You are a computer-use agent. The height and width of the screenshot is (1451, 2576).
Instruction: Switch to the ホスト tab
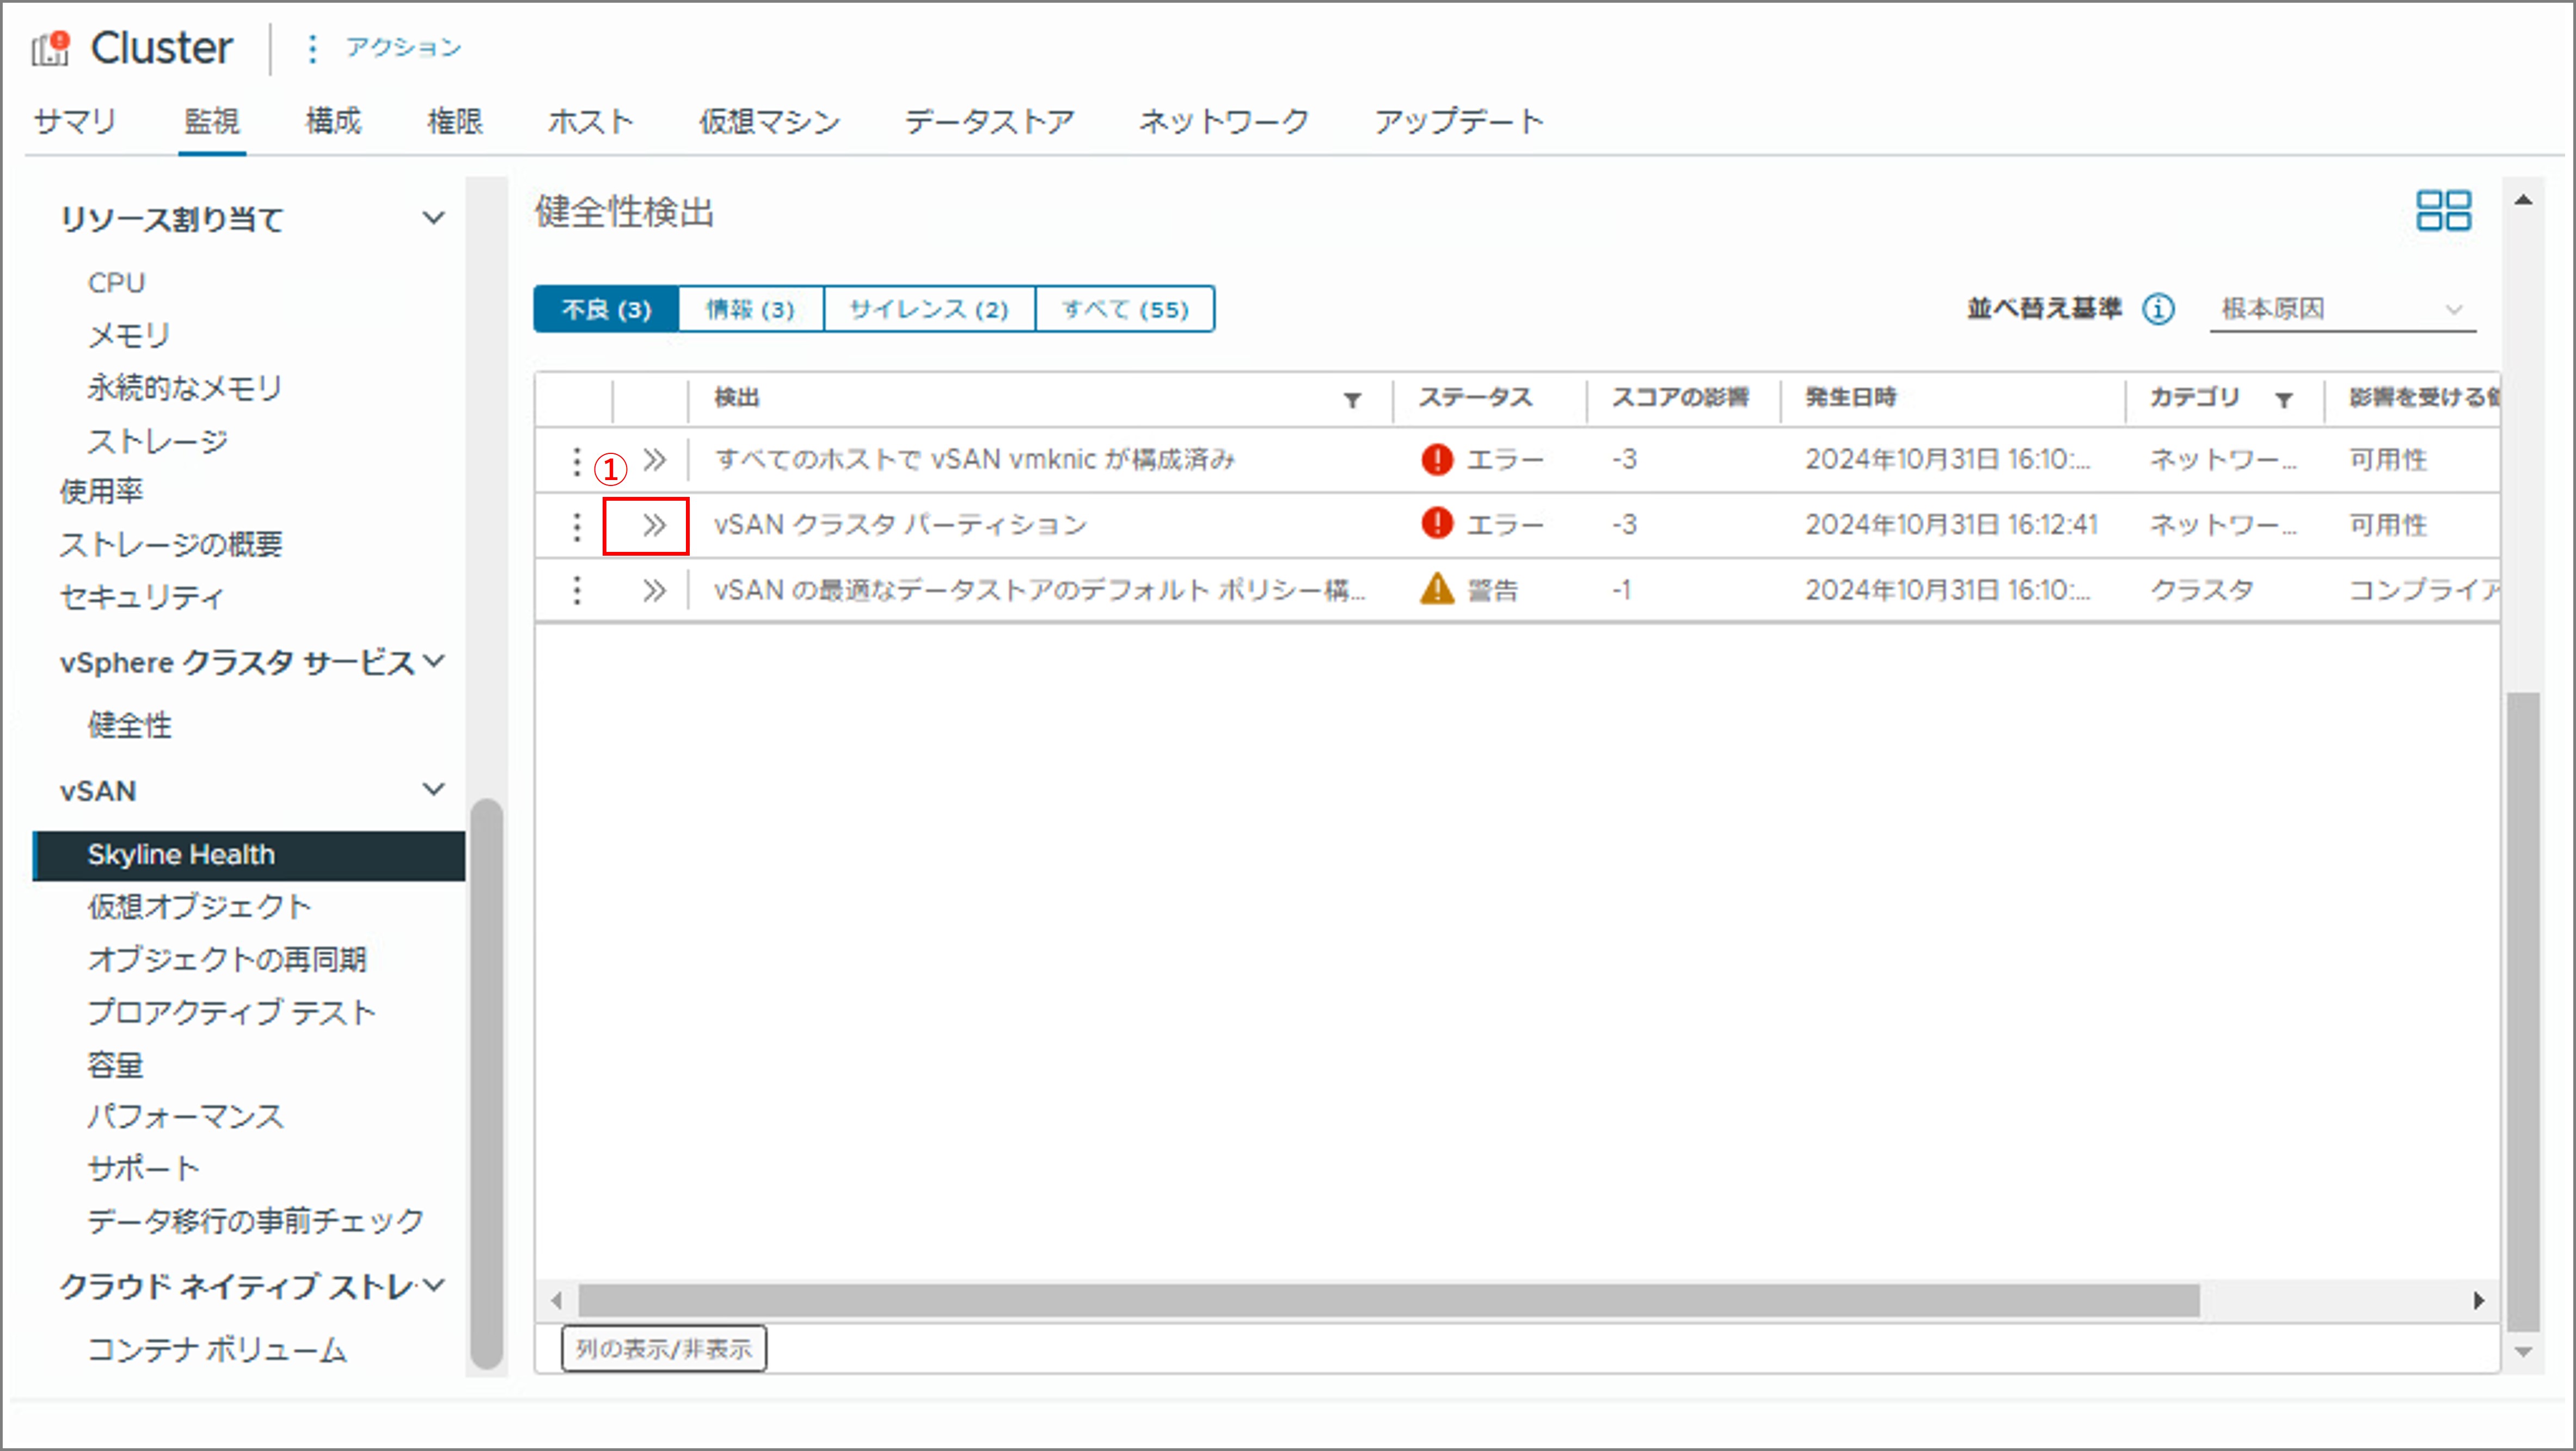pyautogui.click(x=591, y=121)
